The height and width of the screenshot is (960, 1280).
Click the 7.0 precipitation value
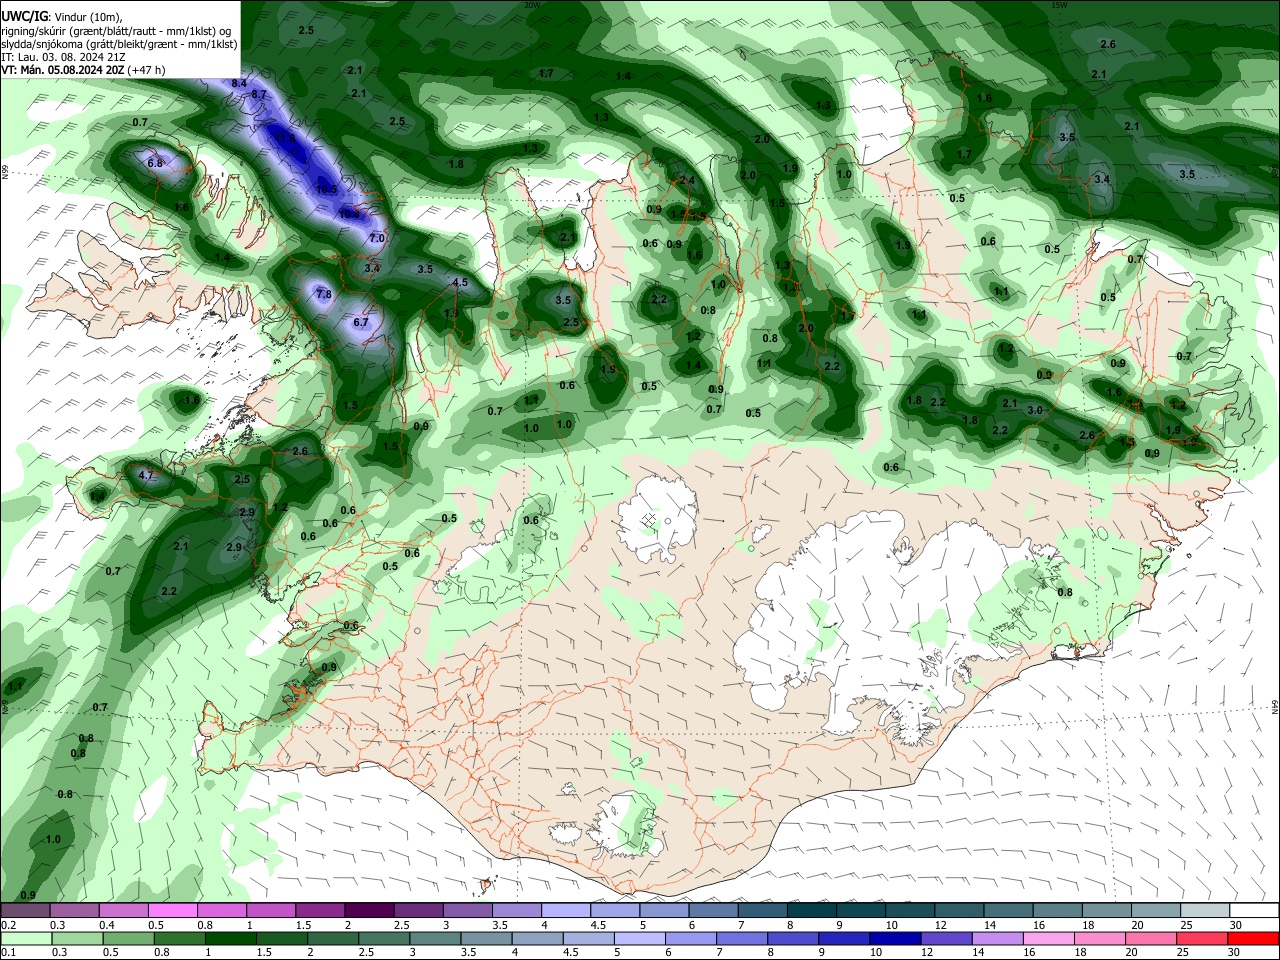click(377, 238)
